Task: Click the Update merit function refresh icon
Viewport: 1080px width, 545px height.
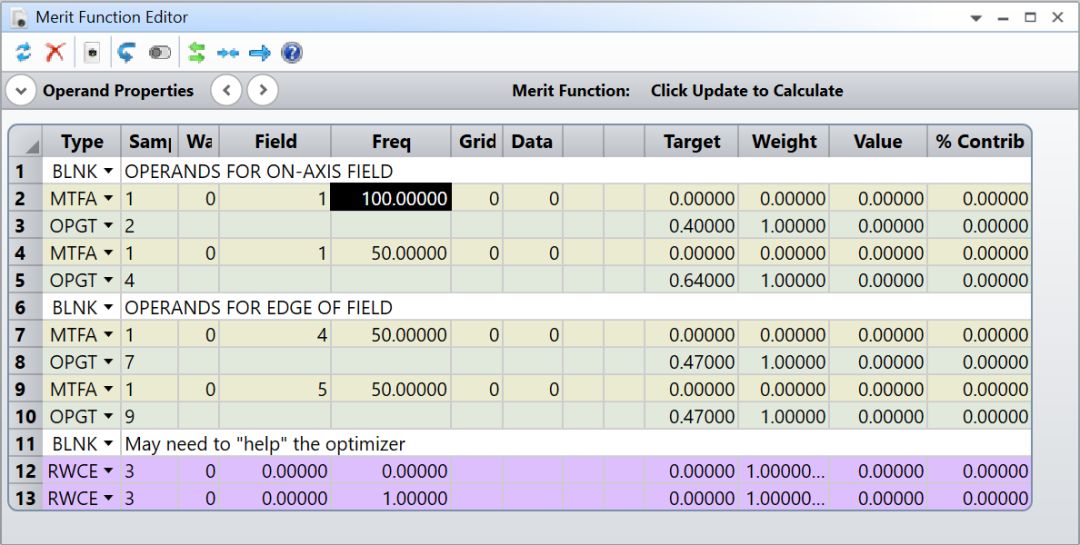Action: tap(24, 53)
